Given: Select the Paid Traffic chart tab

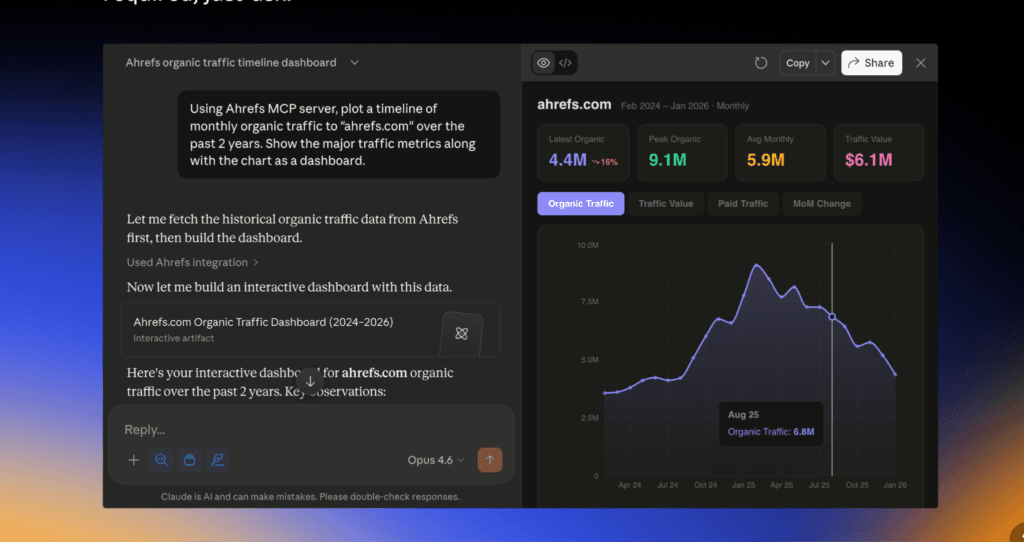Looking at the screenshot, I should (x=743, y=204).
